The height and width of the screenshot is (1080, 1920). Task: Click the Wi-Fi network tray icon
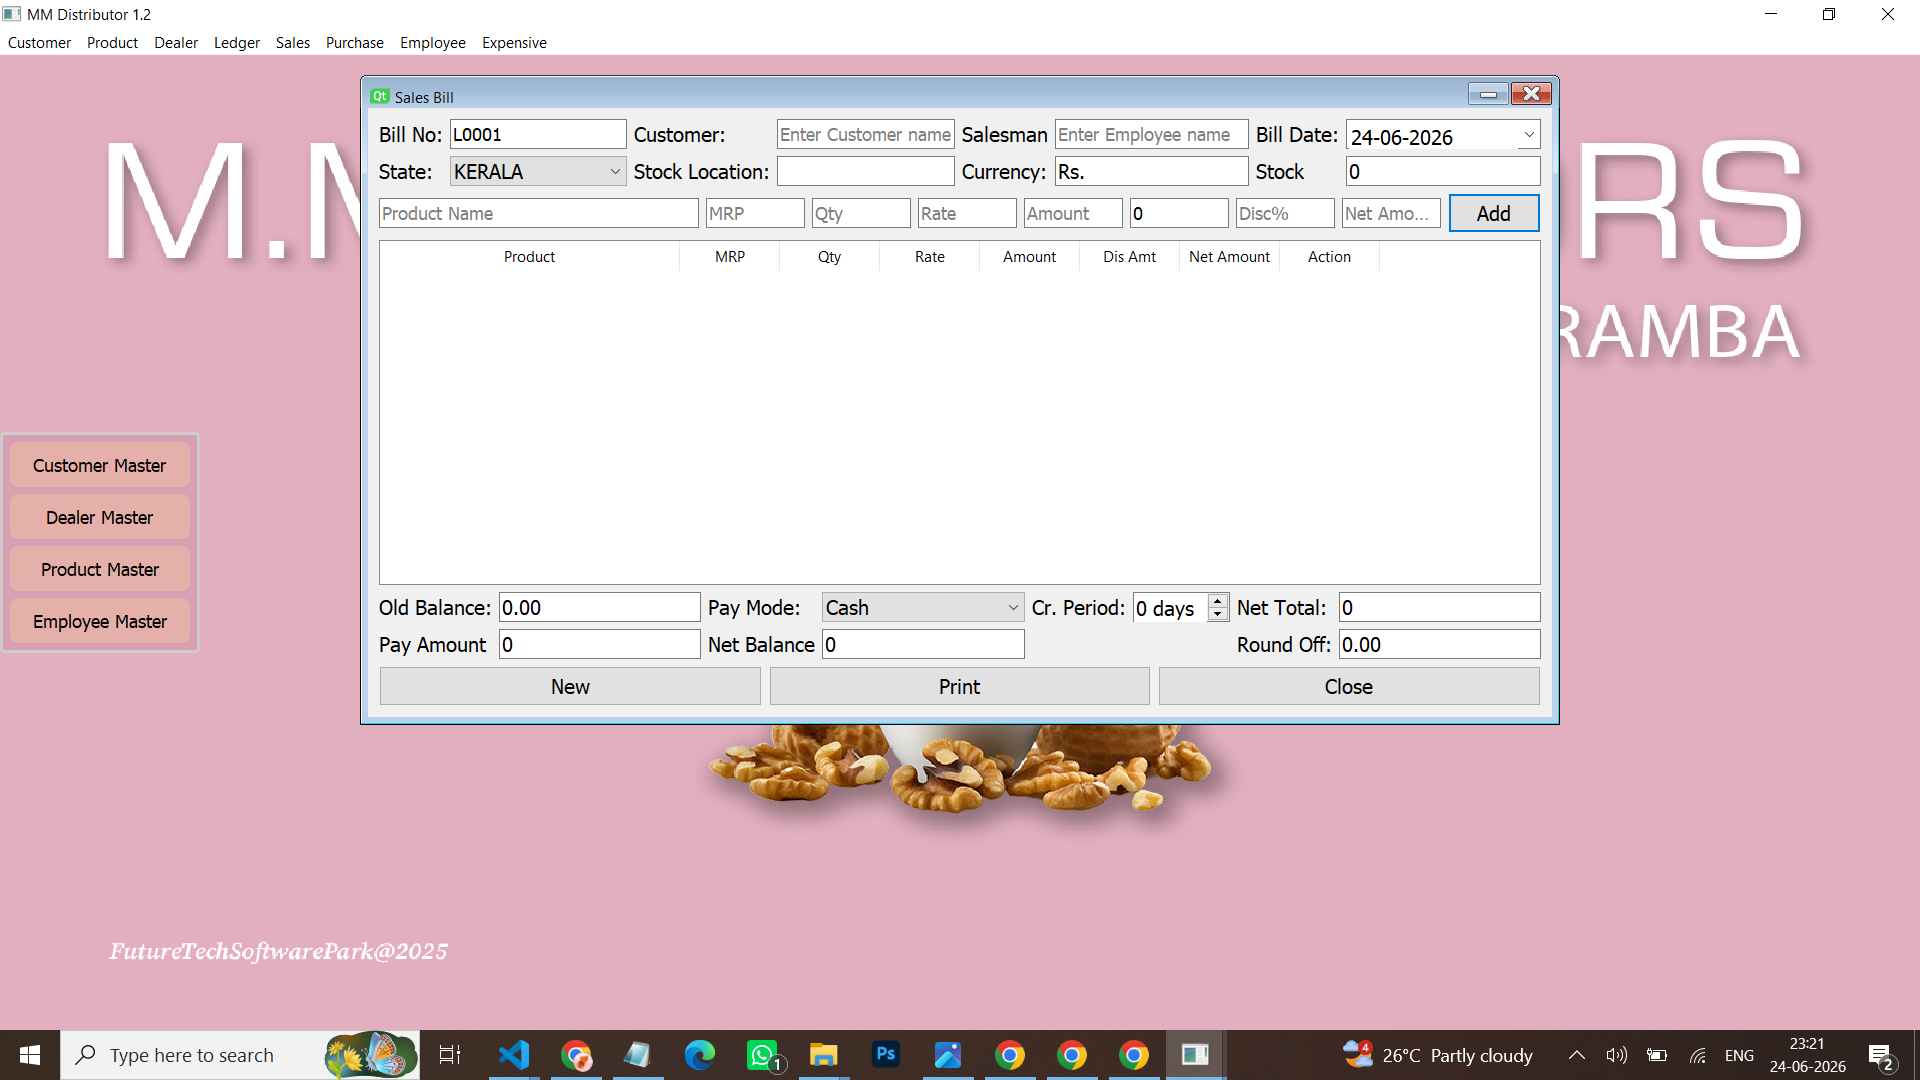point(1698,1055)
